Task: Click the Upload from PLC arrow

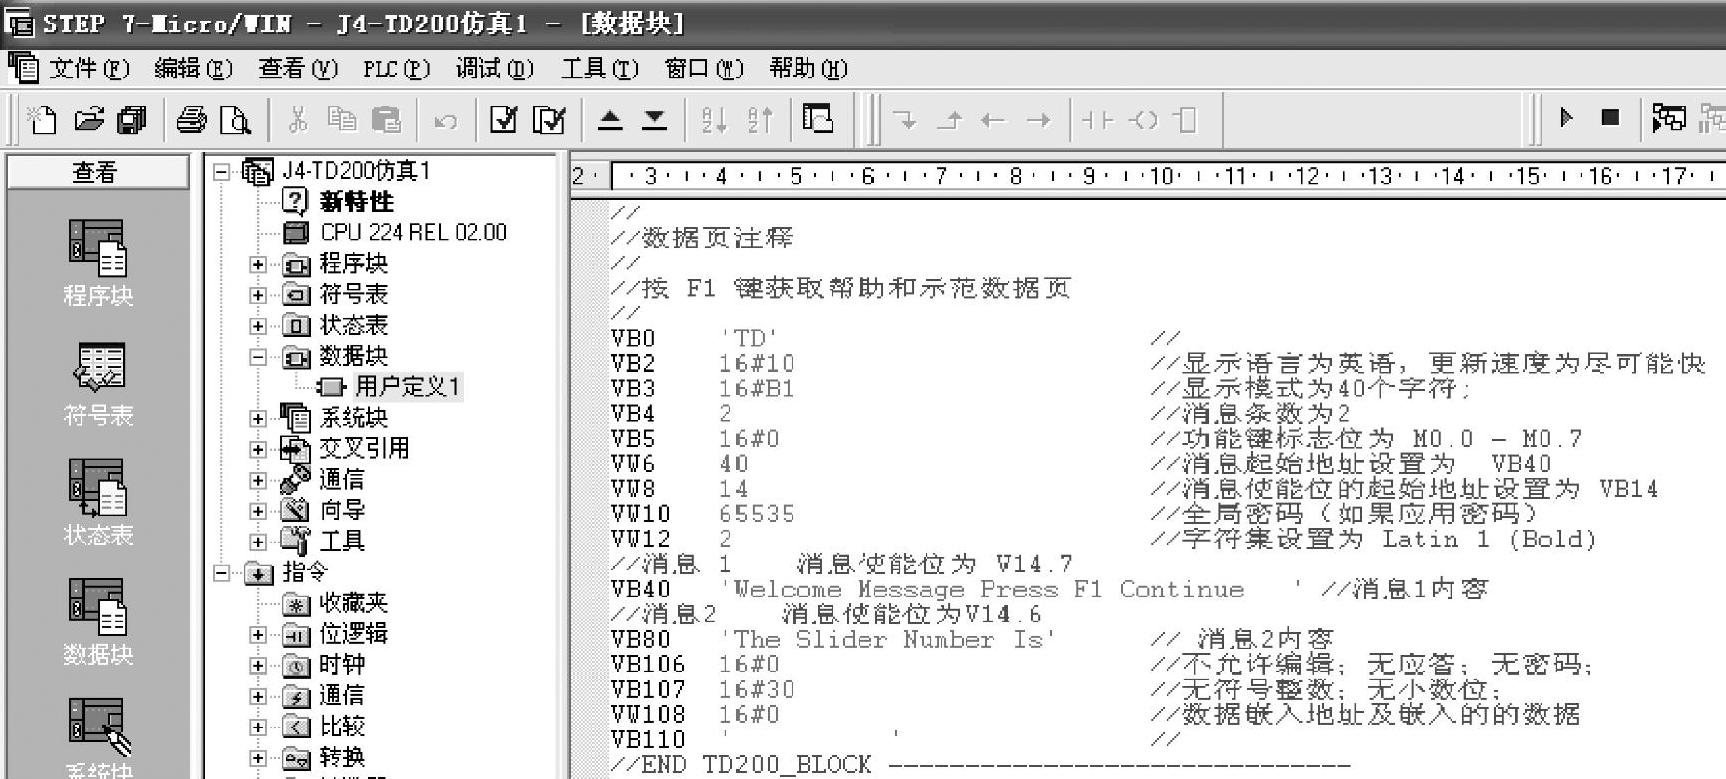Action: point(610,120)
